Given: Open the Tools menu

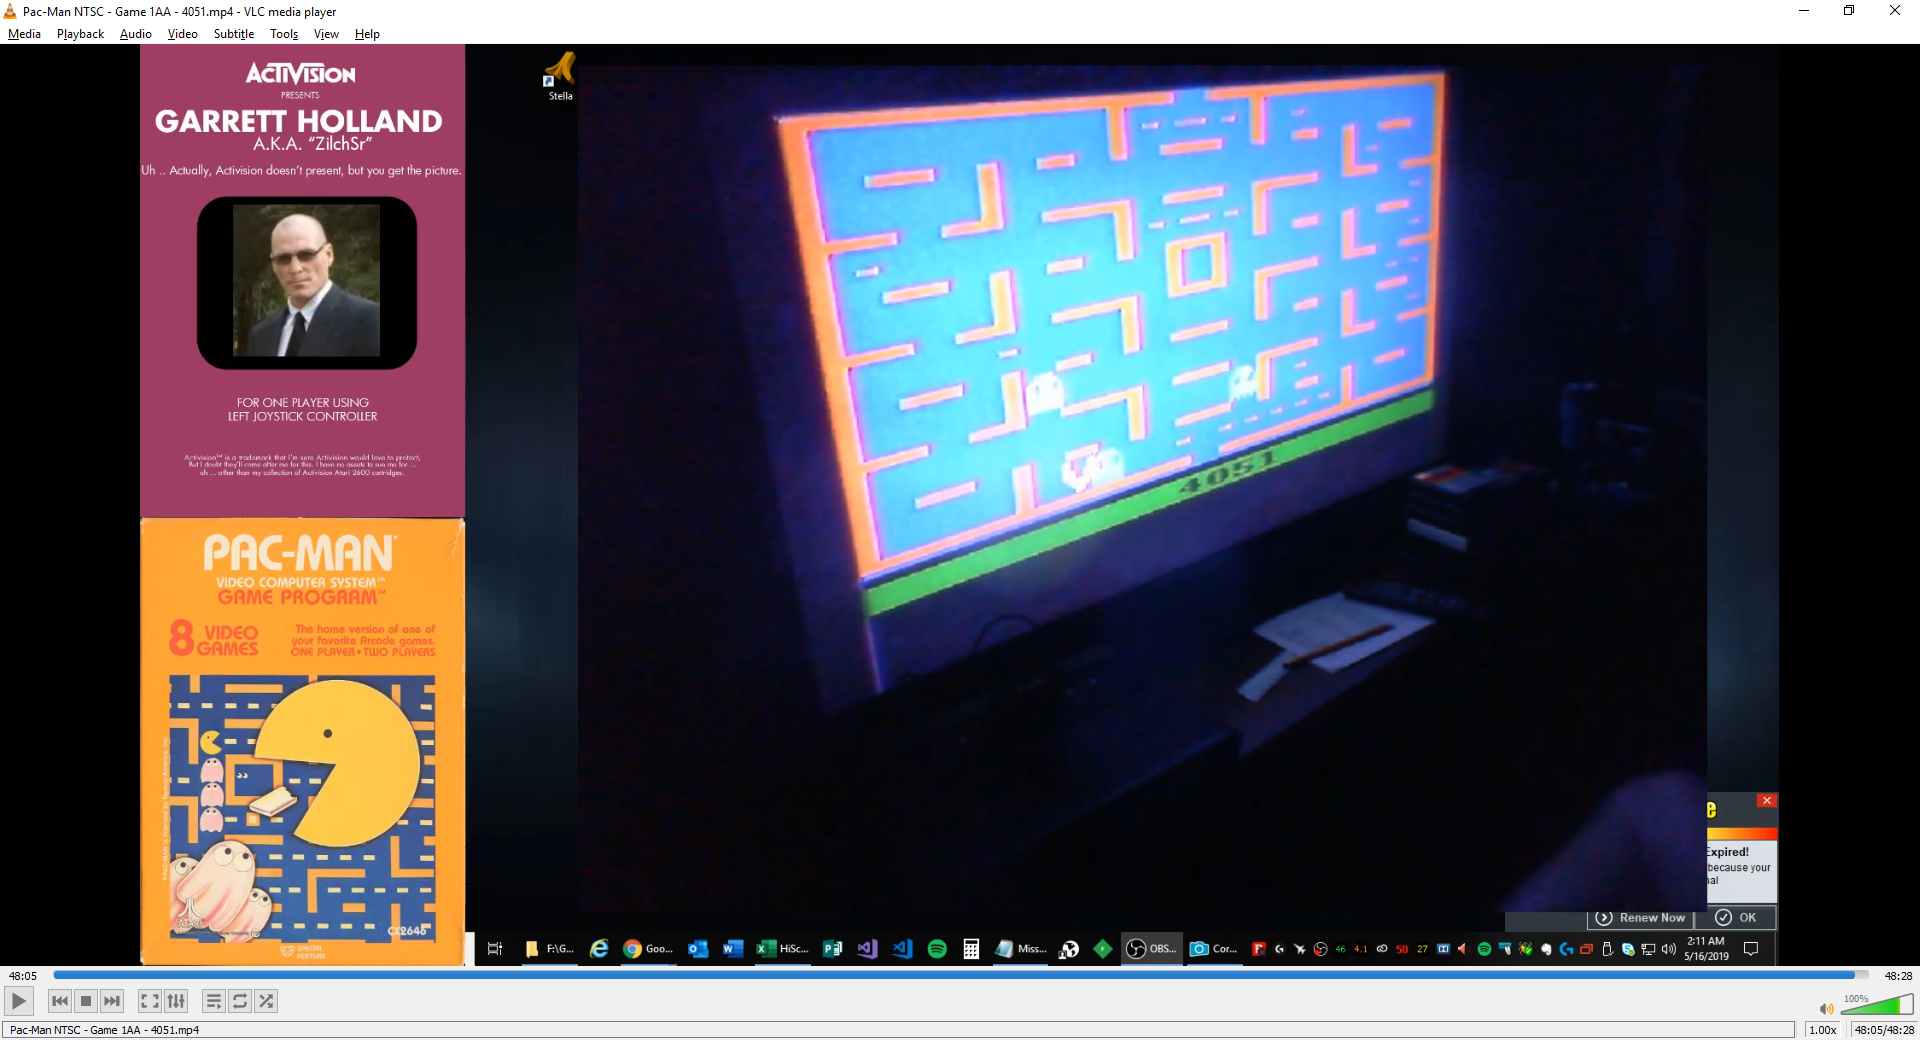Looking at the screenshot, I should (x=284, y=34).
